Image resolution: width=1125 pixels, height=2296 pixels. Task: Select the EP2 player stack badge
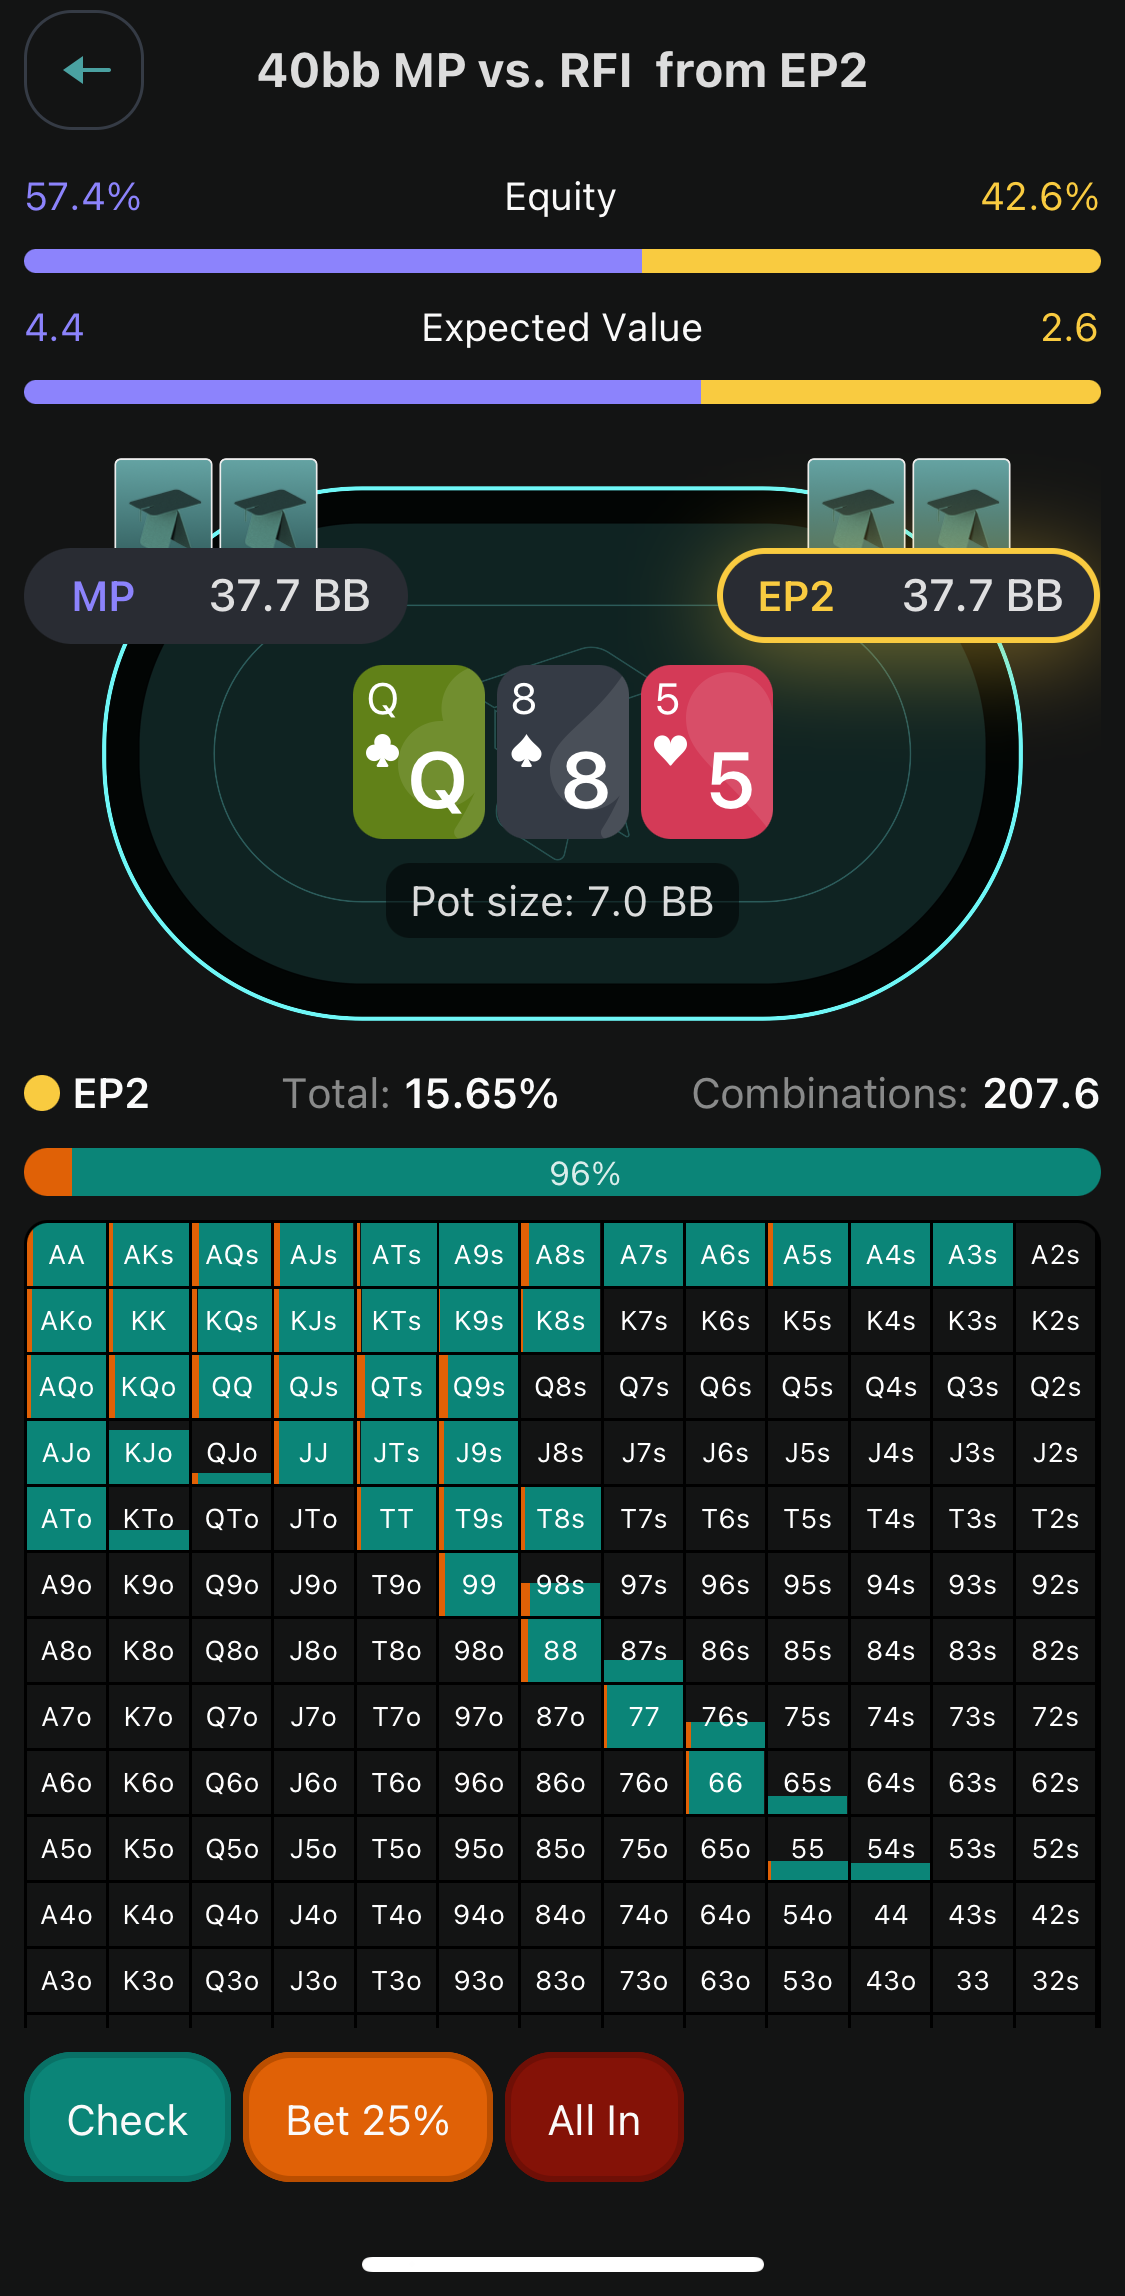pyautogui.click(x=908, y=596)
